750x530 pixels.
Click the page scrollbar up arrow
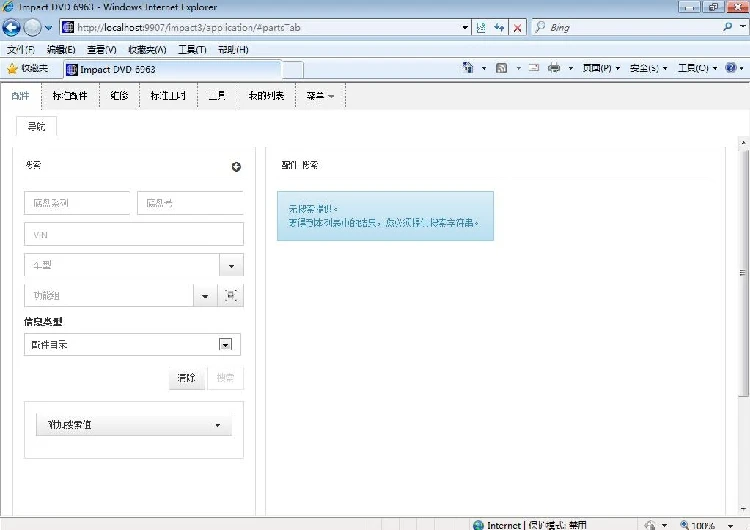[x=743, y=143]
